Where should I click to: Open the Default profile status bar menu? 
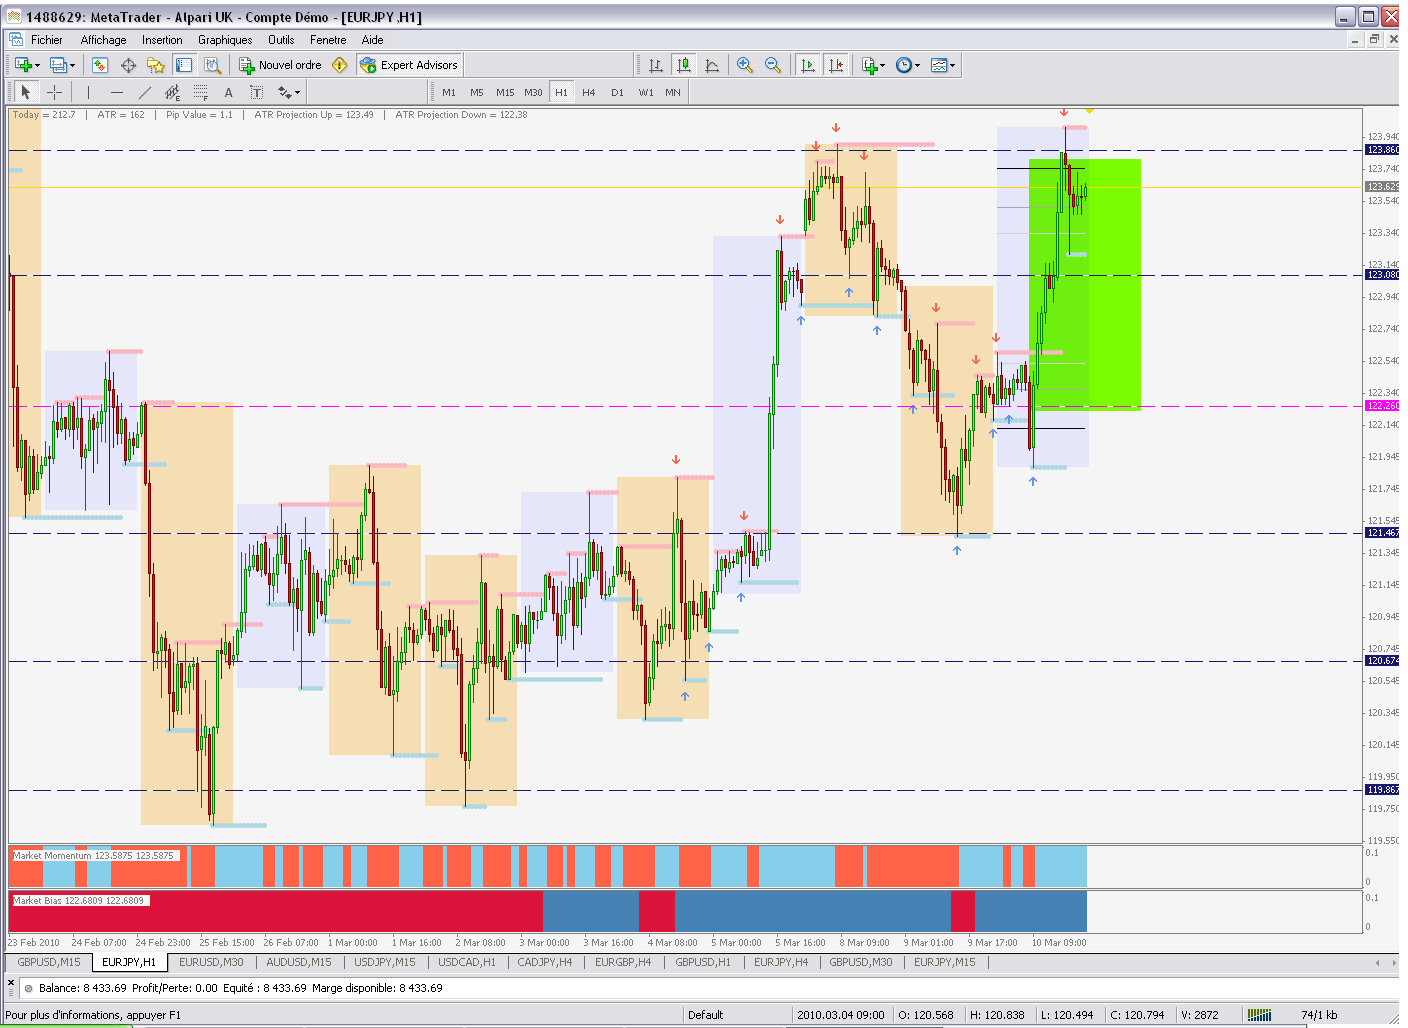click(705, 1015)
